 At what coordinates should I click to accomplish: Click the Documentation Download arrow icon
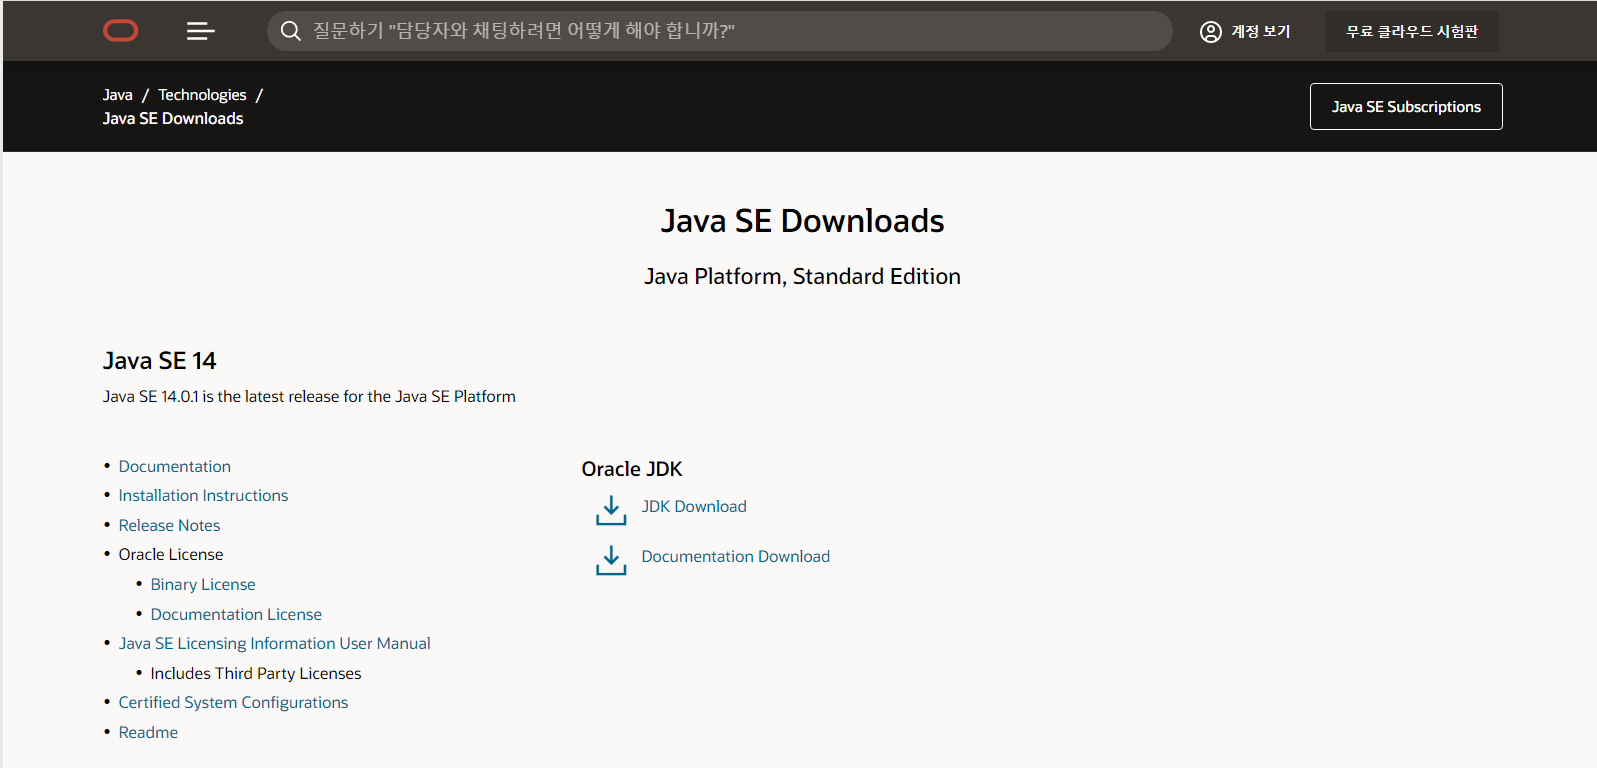click(611, 560)
